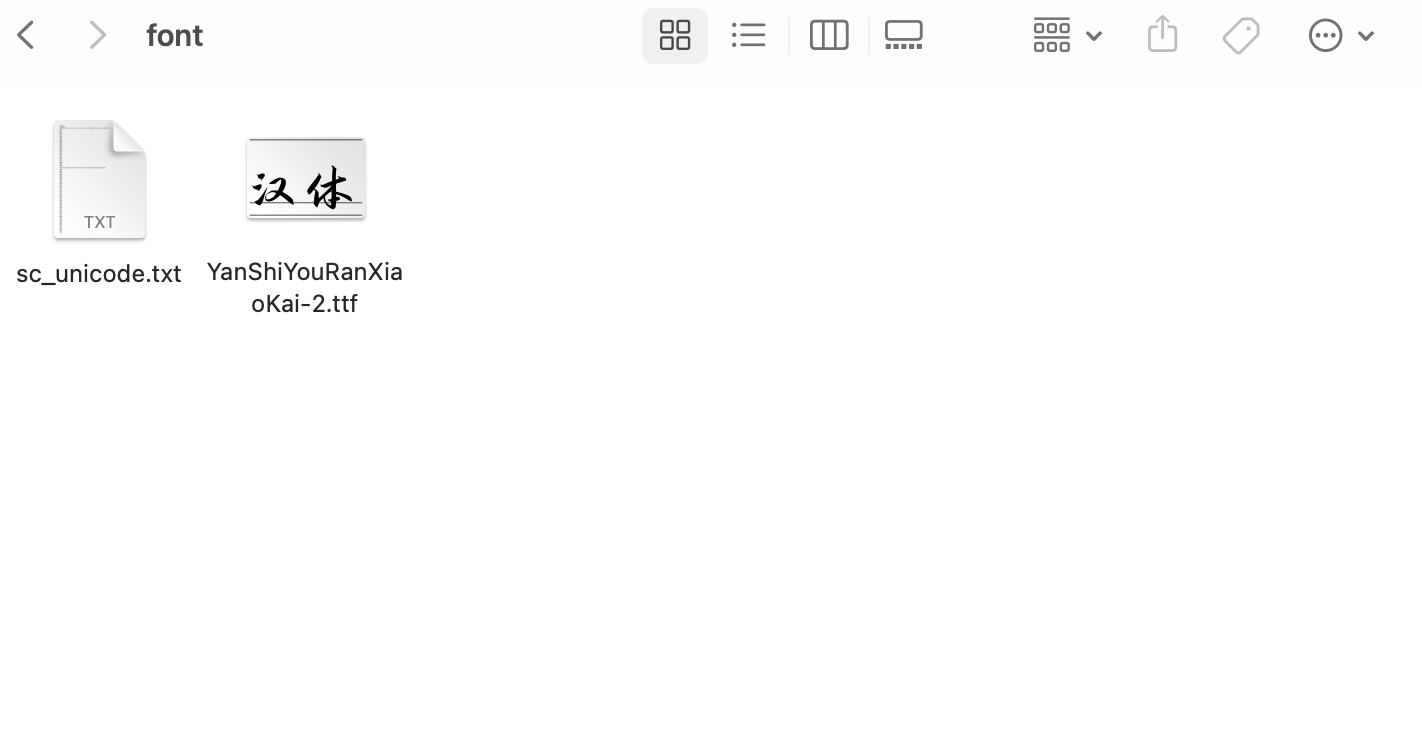Image resolution: width=1422 pixels, height=748 pixels.
Task: Click the YanShiYouRanXiaoKai-2.ttf filename label
Action: click(x=305, y=288)
